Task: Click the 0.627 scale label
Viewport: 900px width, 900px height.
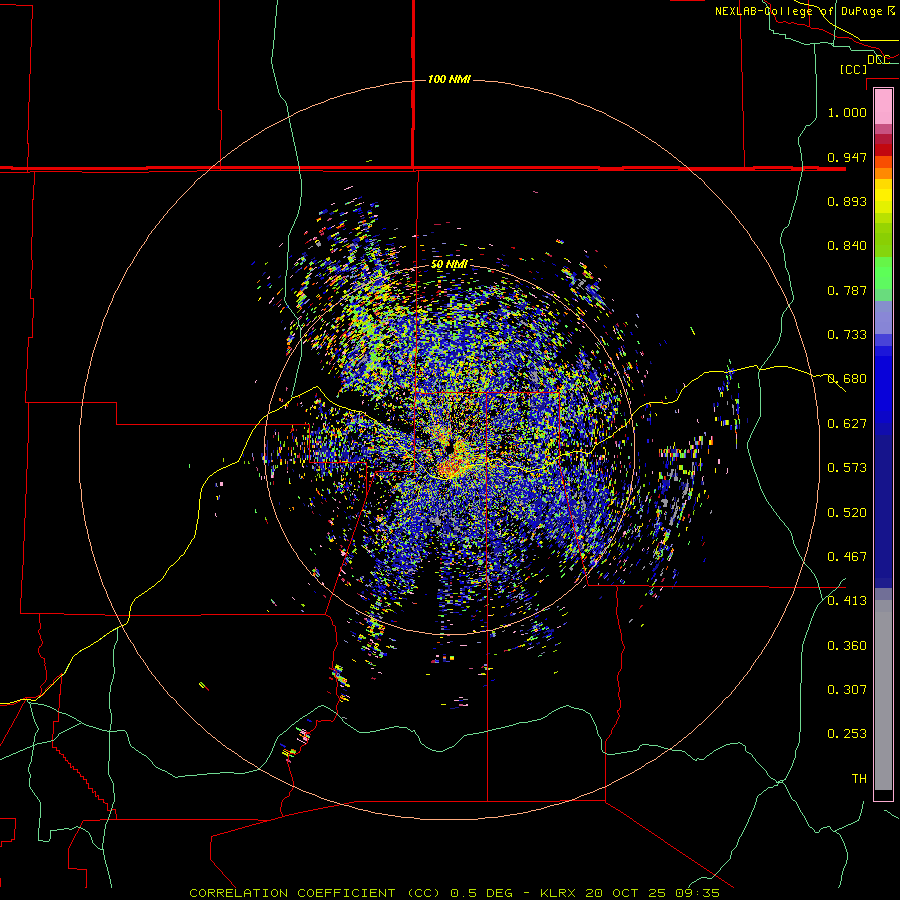Action: (847, 424)
